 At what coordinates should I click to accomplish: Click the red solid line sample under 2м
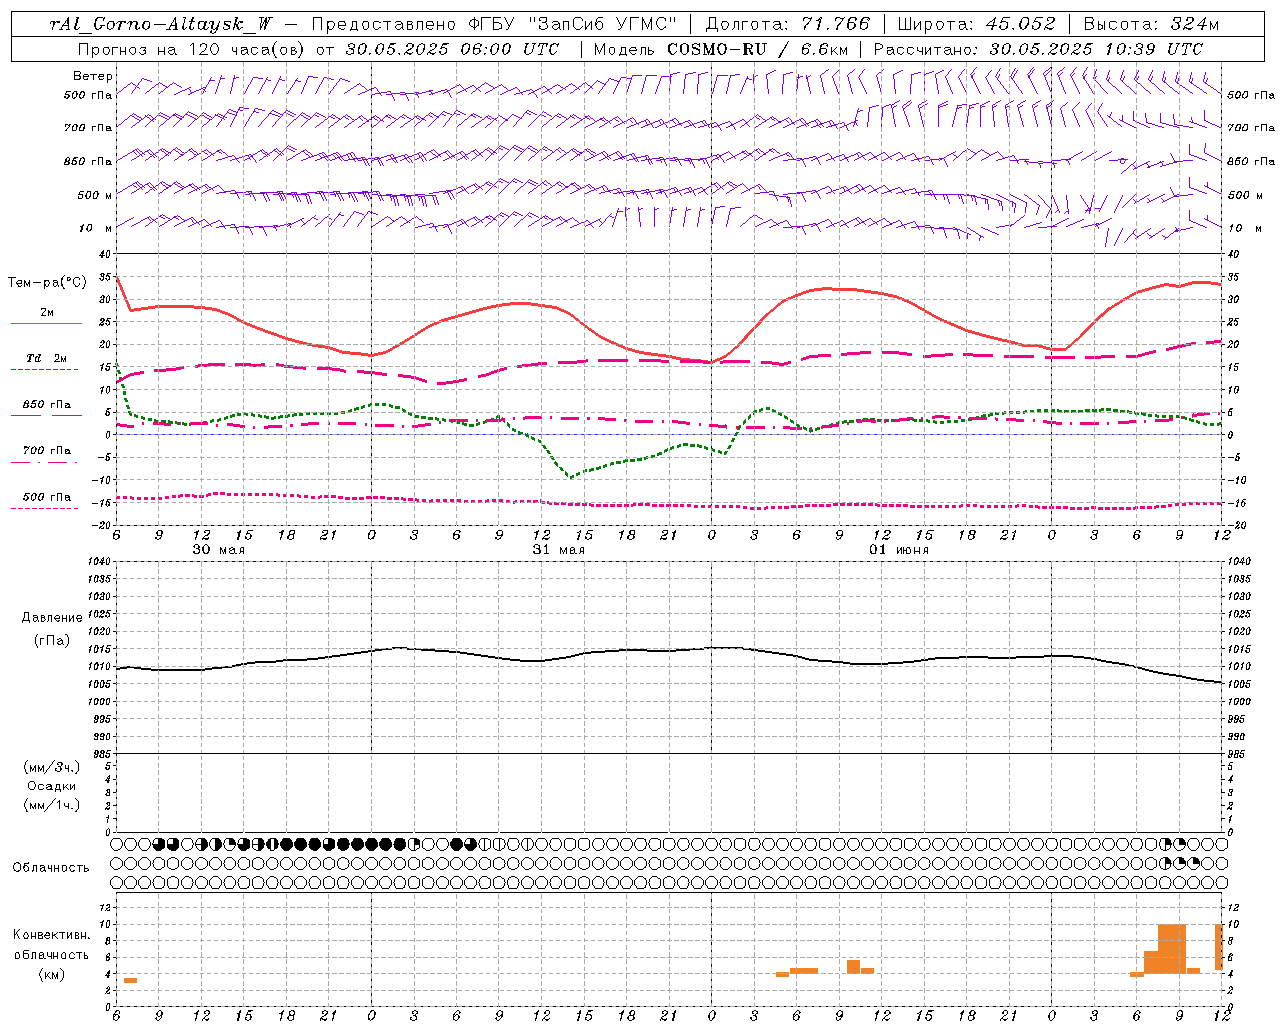point(46,323)
